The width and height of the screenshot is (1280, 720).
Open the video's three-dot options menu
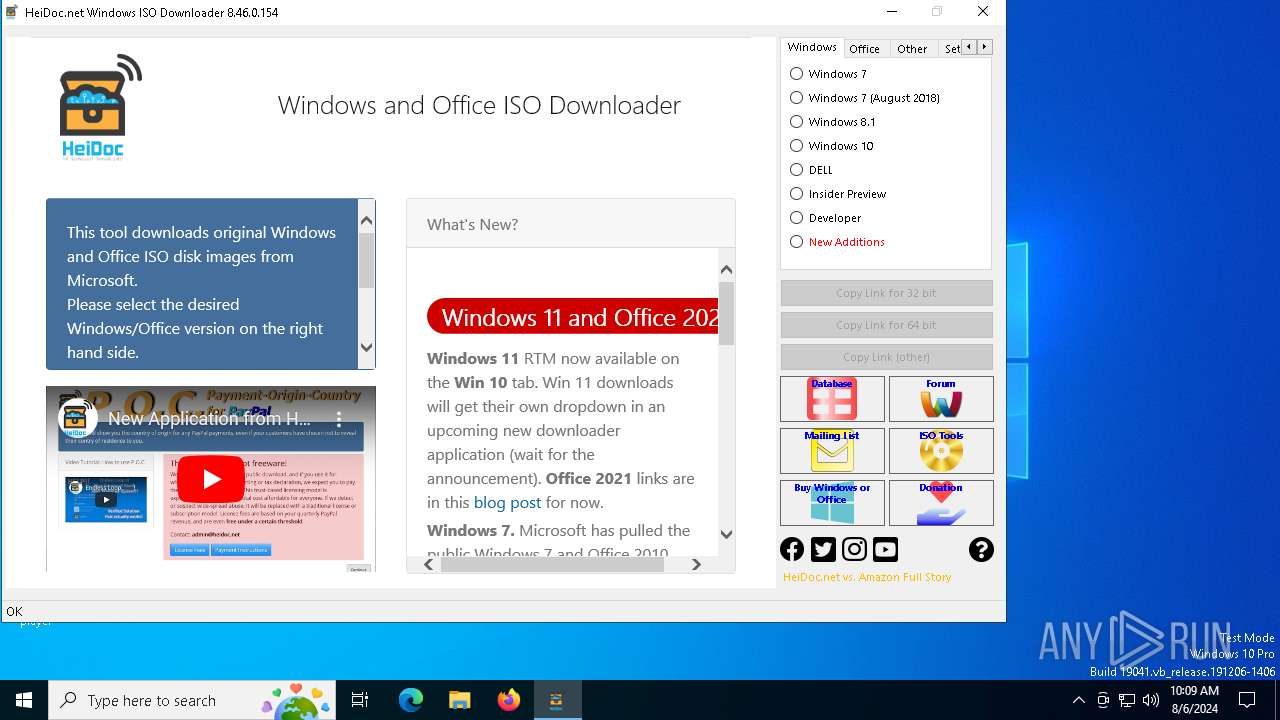339,419
